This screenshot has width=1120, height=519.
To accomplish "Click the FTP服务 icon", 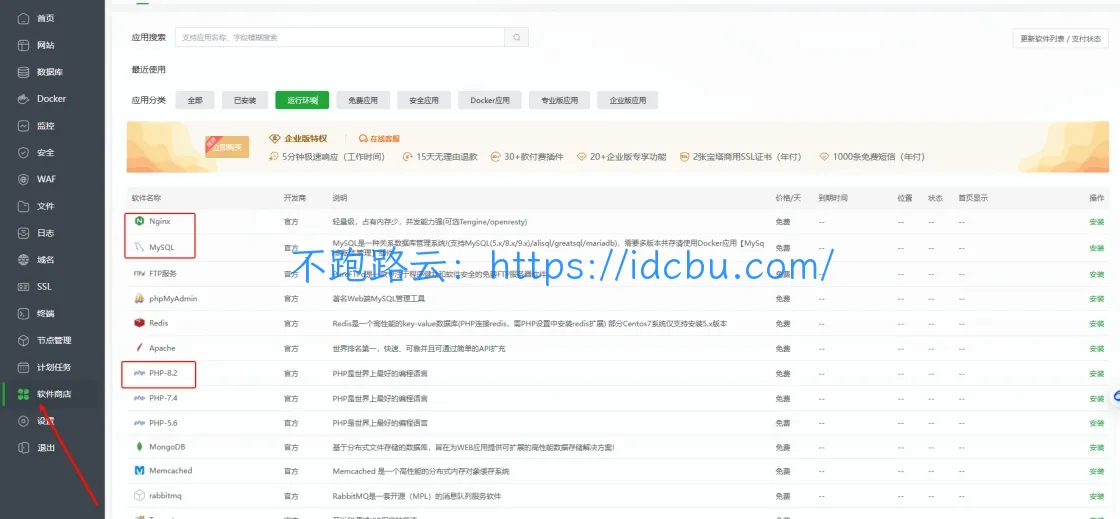I will pos(139,273).
